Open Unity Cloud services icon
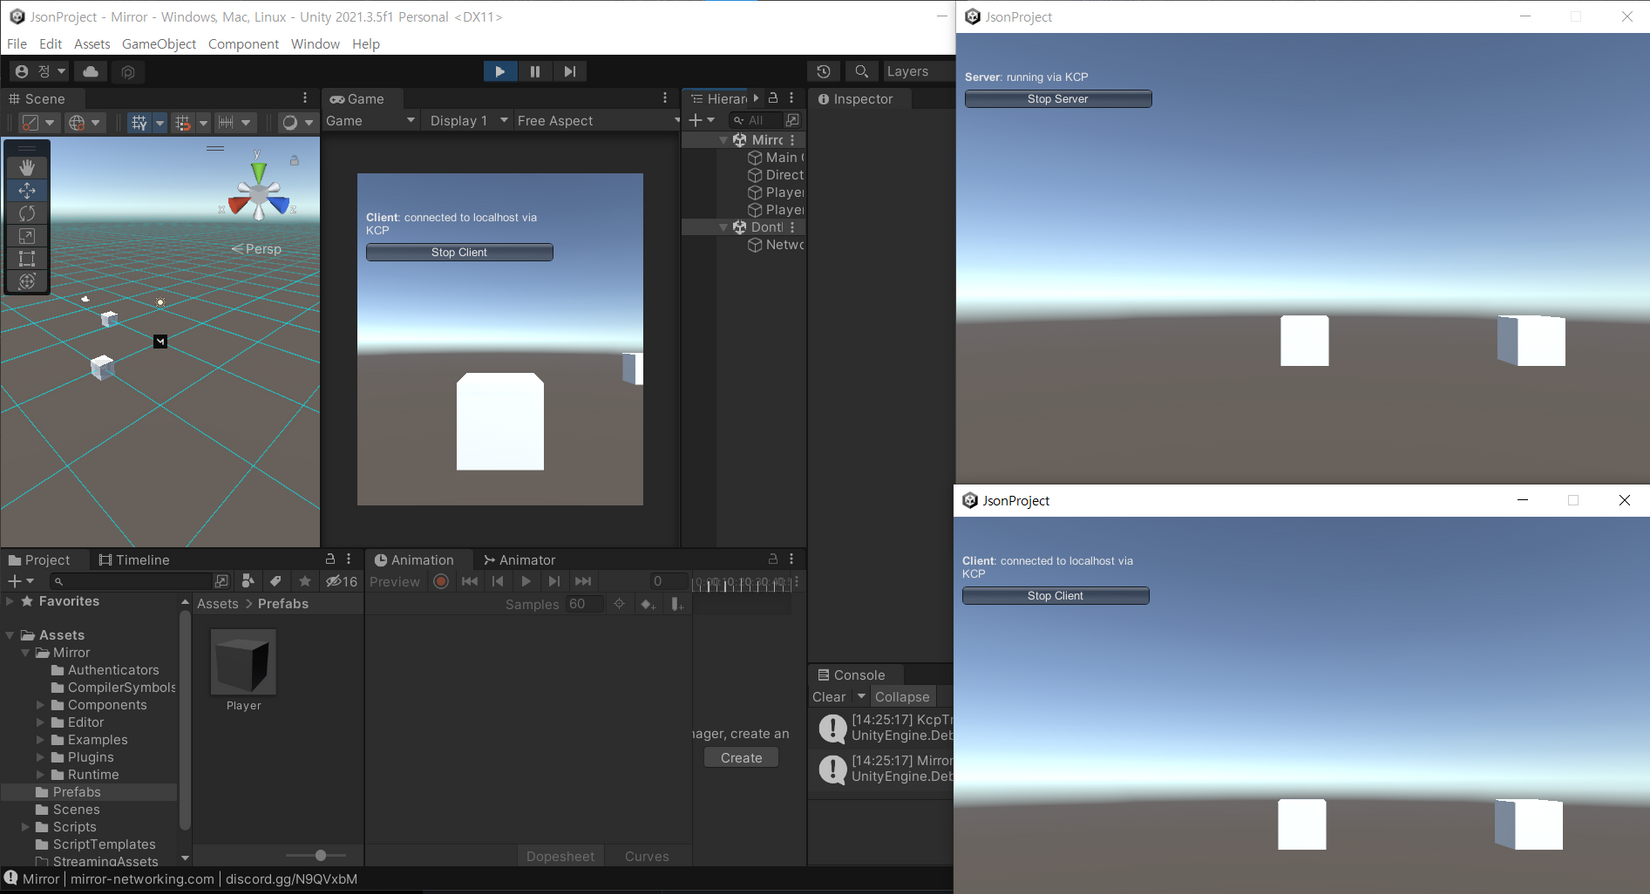The width and height of the screenshot is (1650, 894). coord(91,71)
